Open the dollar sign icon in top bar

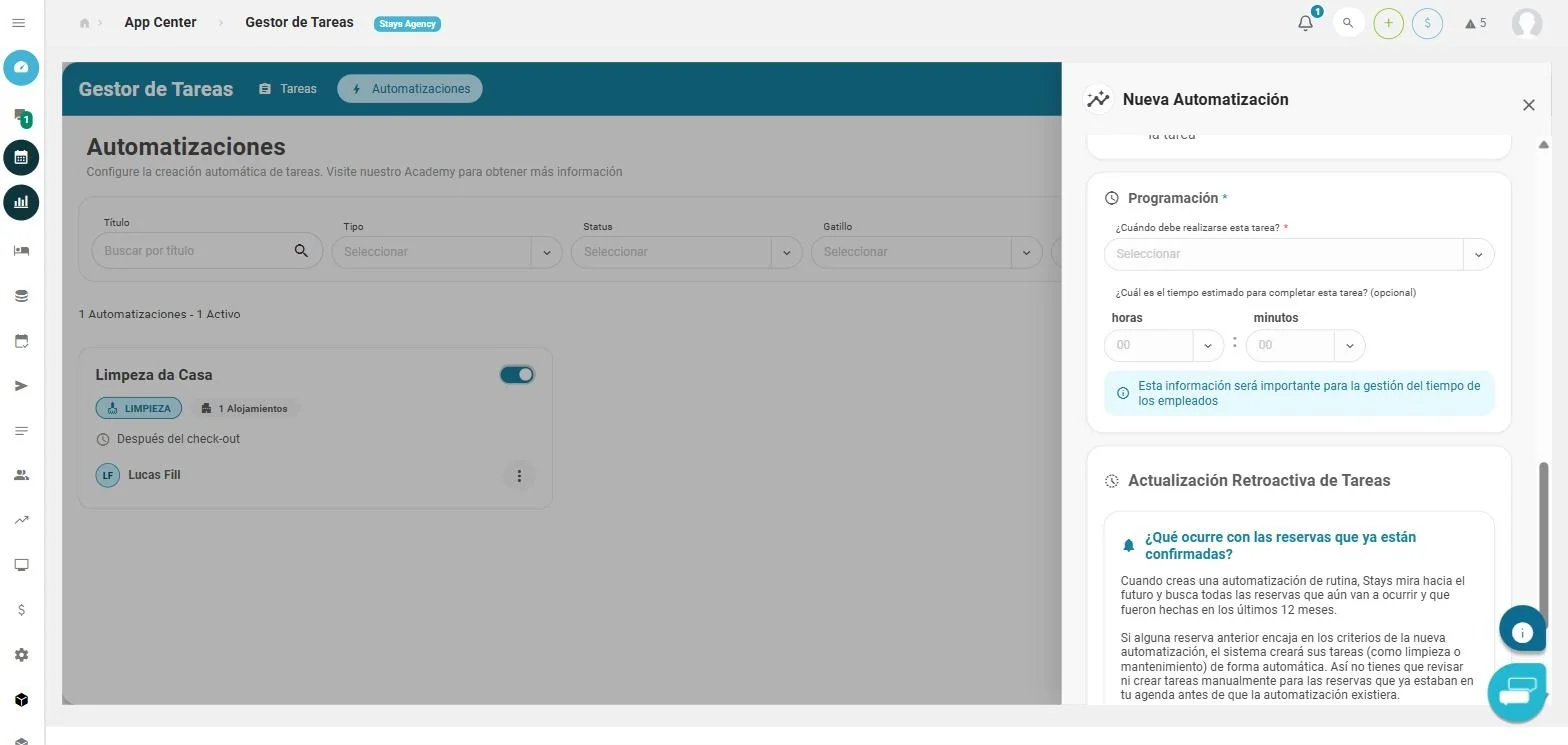1427,23
